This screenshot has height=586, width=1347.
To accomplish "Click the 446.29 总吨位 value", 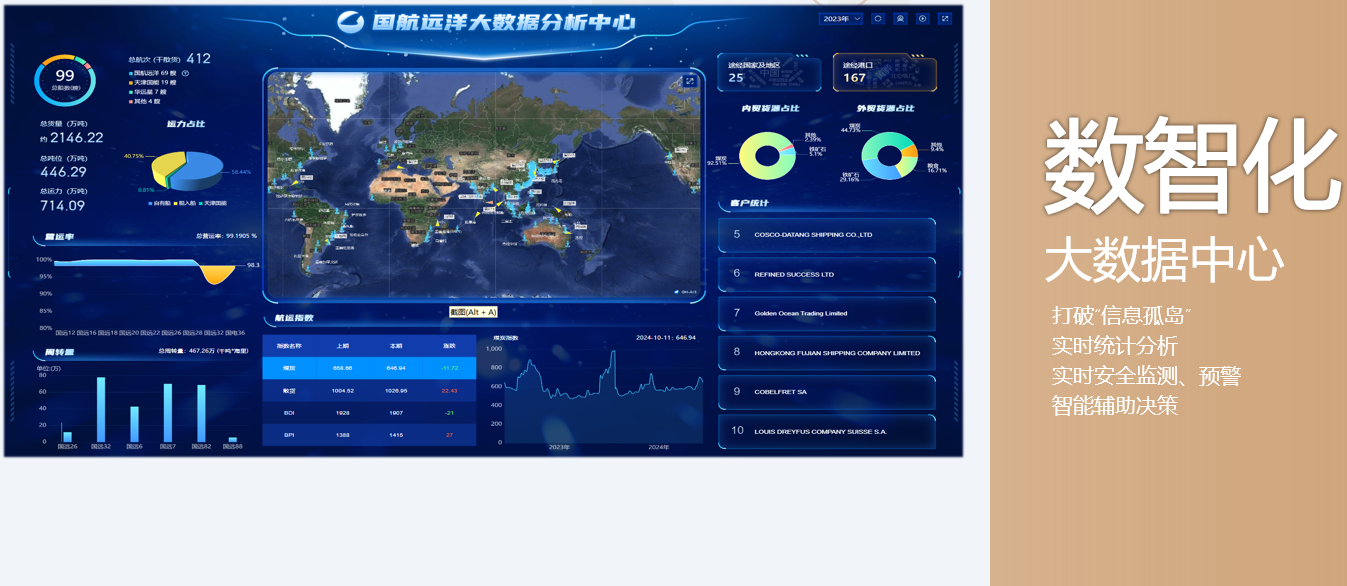I will tap(63, 172).
